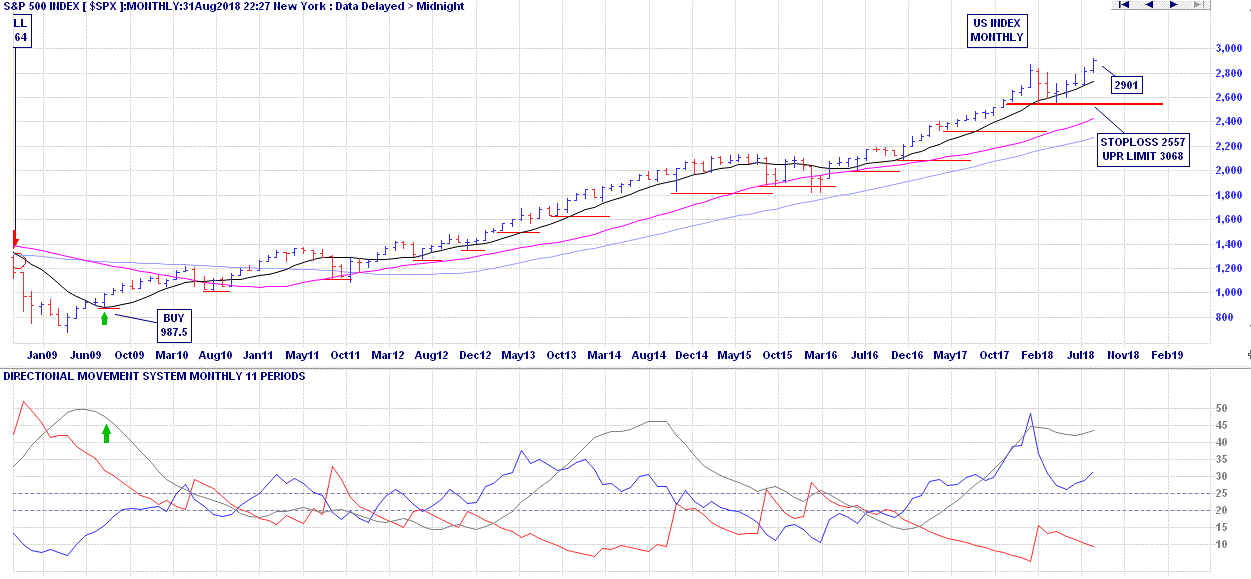Click the Oct13 date axis label

561,355
